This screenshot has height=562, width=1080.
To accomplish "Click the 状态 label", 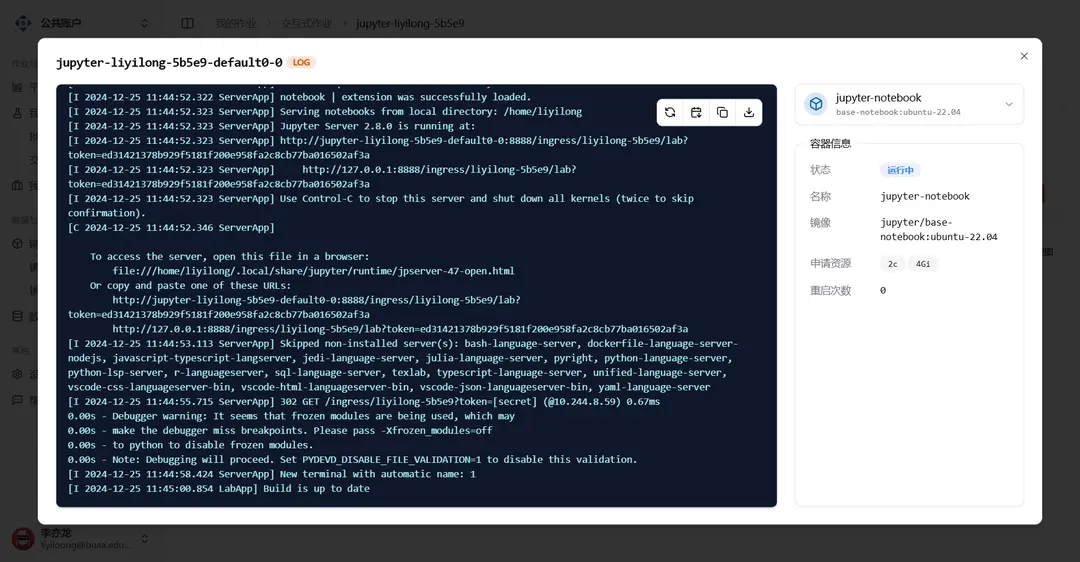I will [820, 170].
